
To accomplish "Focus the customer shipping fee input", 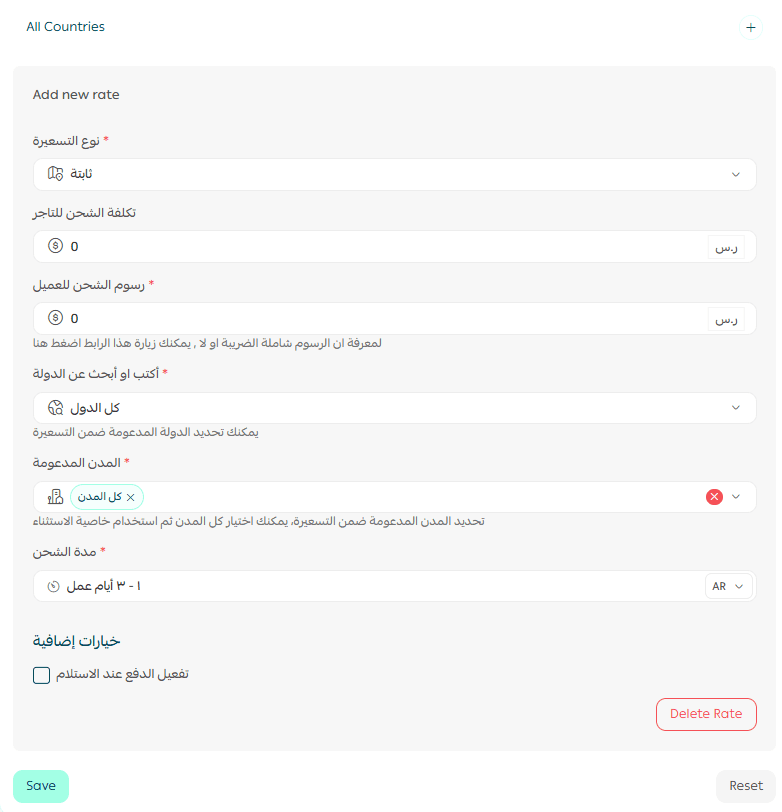I will click(380, 318).
